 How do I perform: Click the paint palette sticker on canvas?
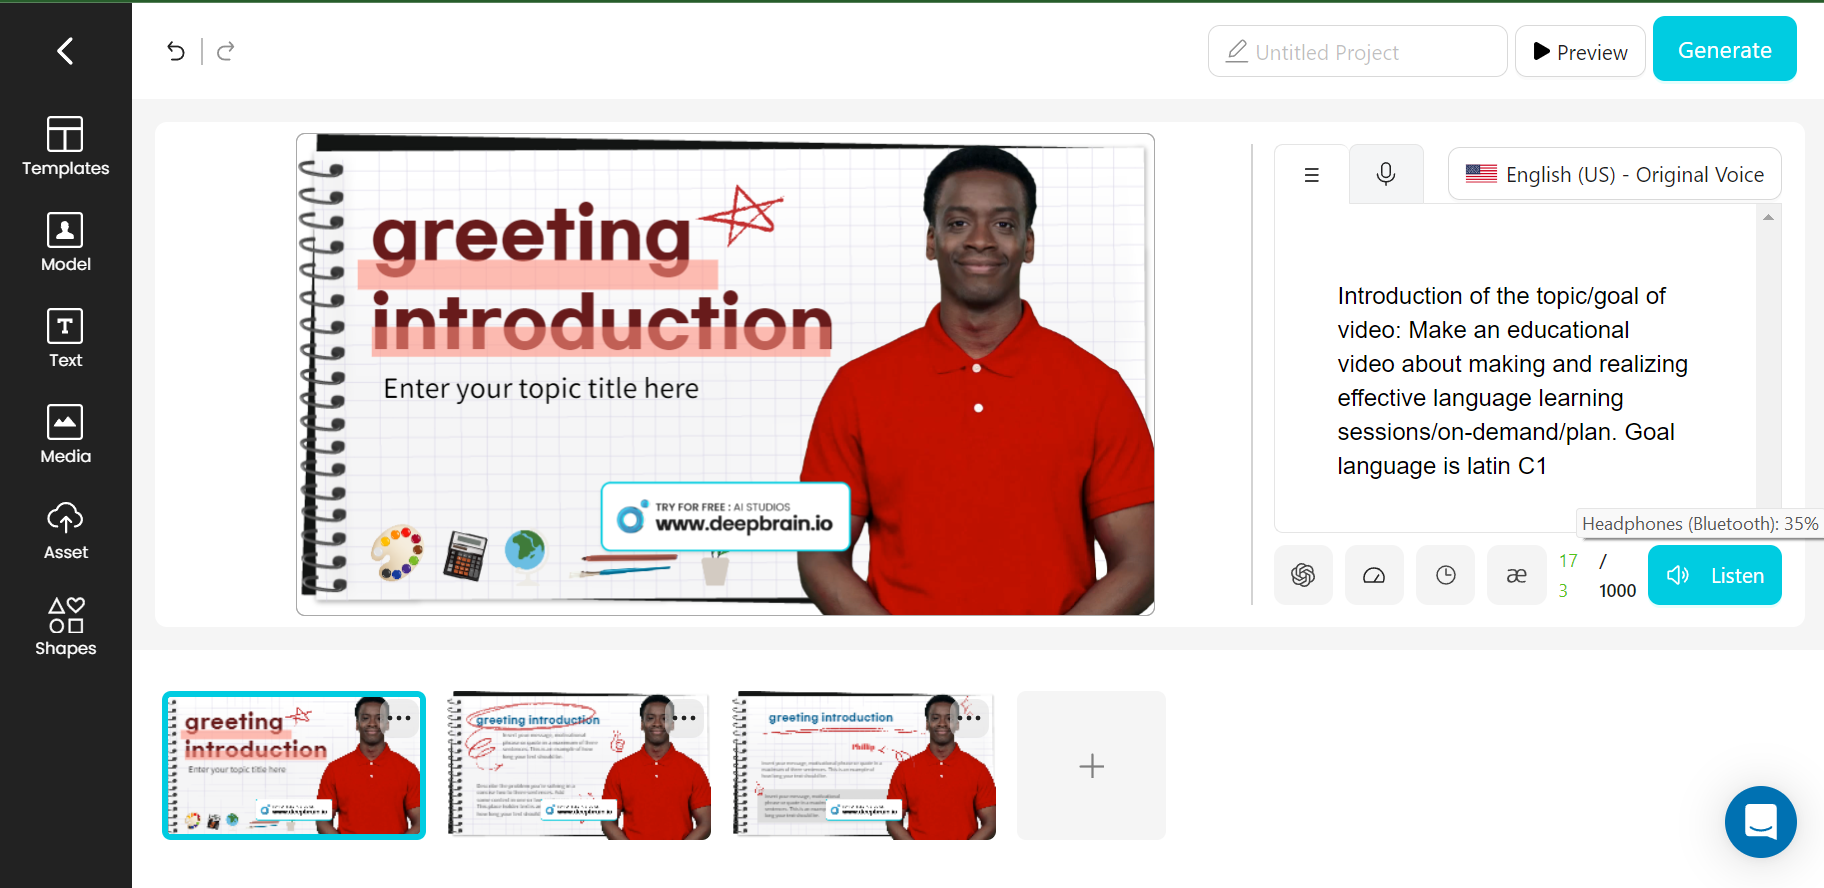(x=397, y=552)
